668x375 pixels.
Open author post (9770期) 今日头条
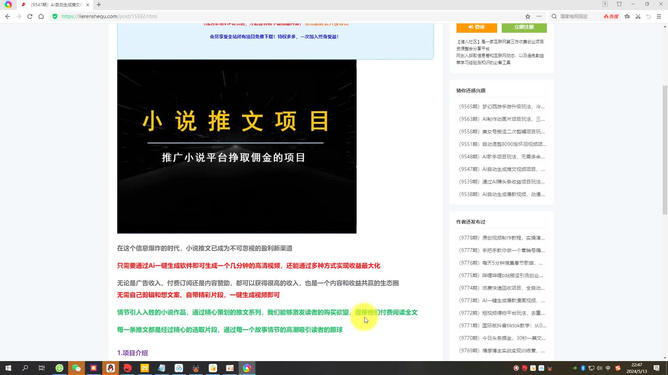[x=501, y=338]
